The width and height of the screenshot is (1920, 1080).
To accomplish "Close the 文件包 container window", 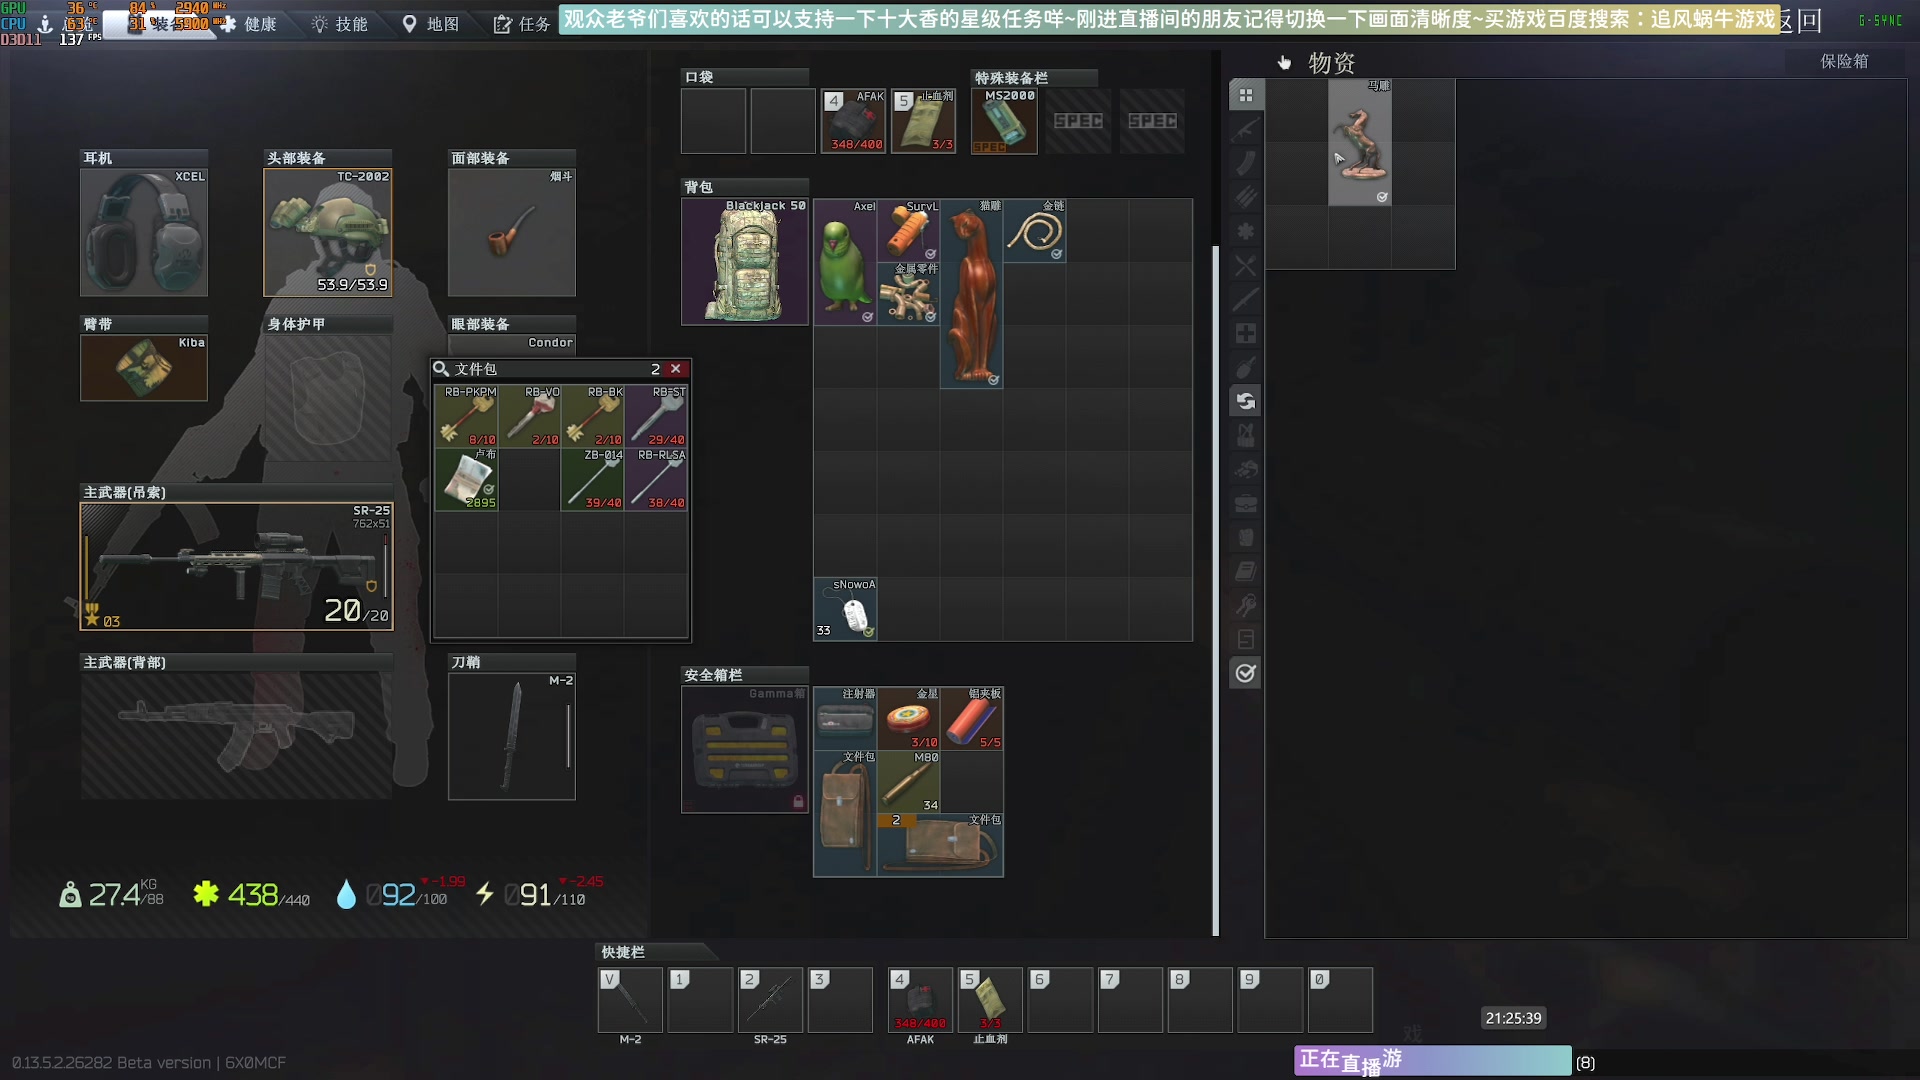I will (x=676, y=369).
